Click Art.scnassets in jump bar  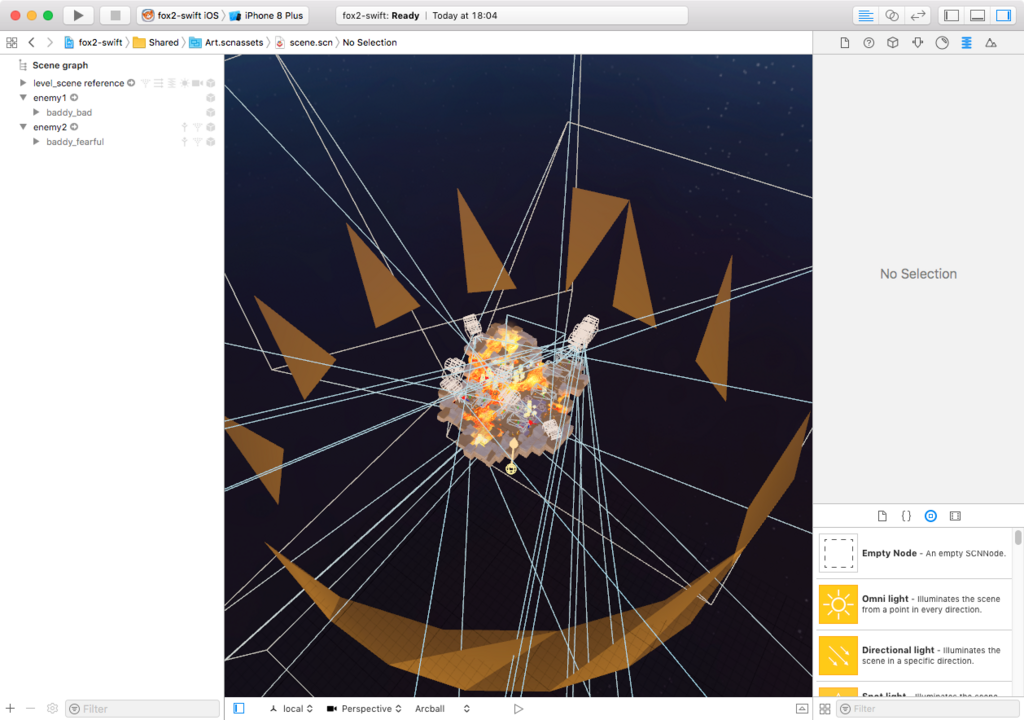pos(226,42)
